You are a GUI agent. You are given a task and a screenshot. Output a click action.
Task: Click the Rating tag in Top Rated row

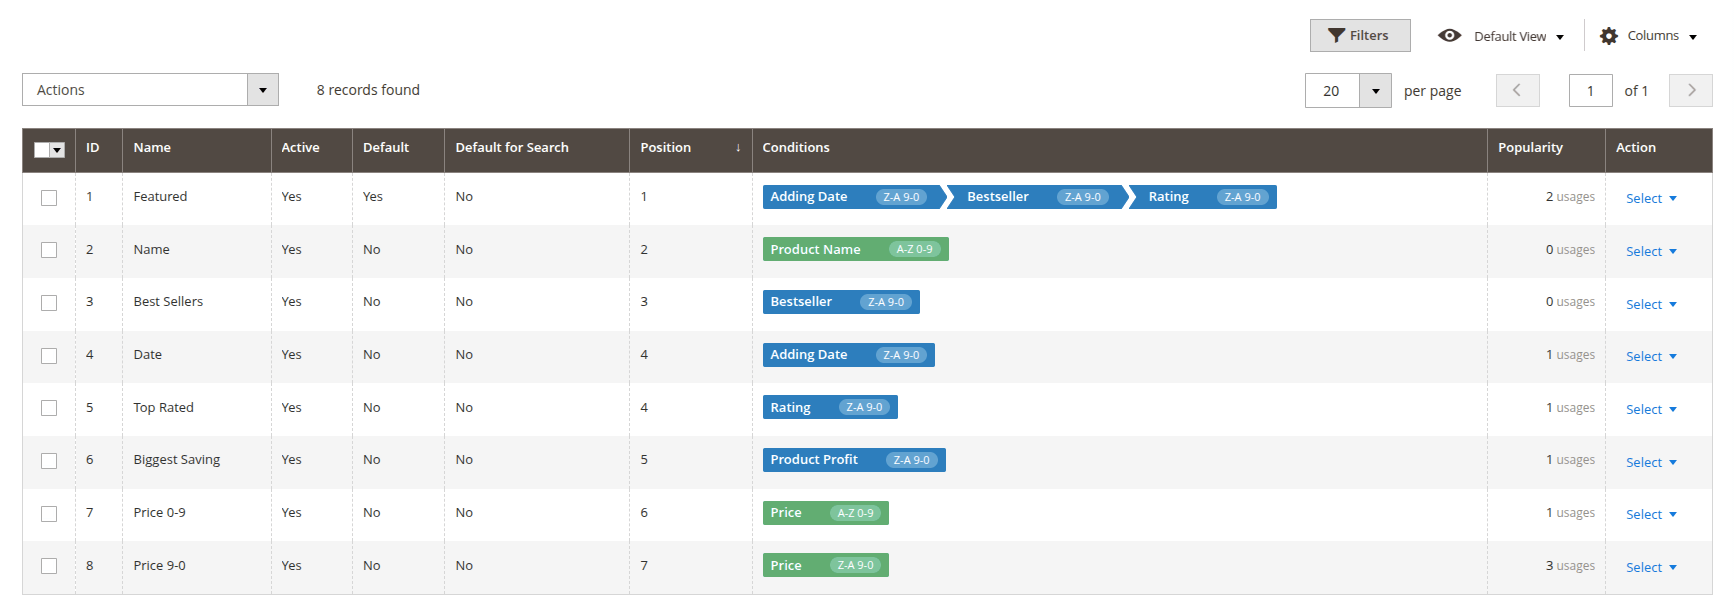pos(830,407)
